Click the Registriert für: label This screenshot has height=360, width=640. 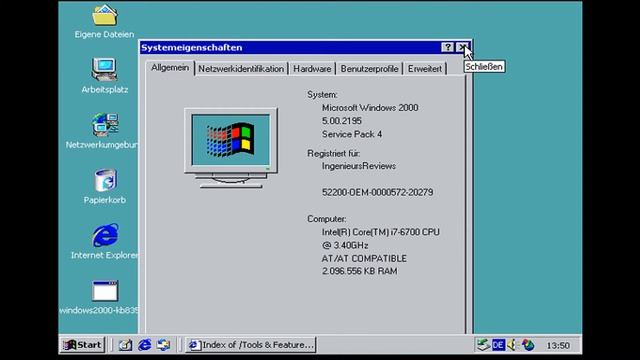coord(333,153)
